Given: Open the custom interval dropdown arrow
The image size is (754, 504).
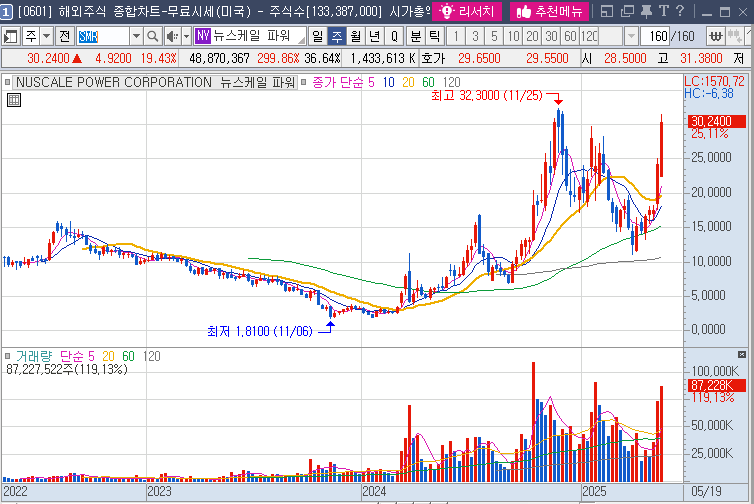Looking at the screenshot, I should 631,36.
